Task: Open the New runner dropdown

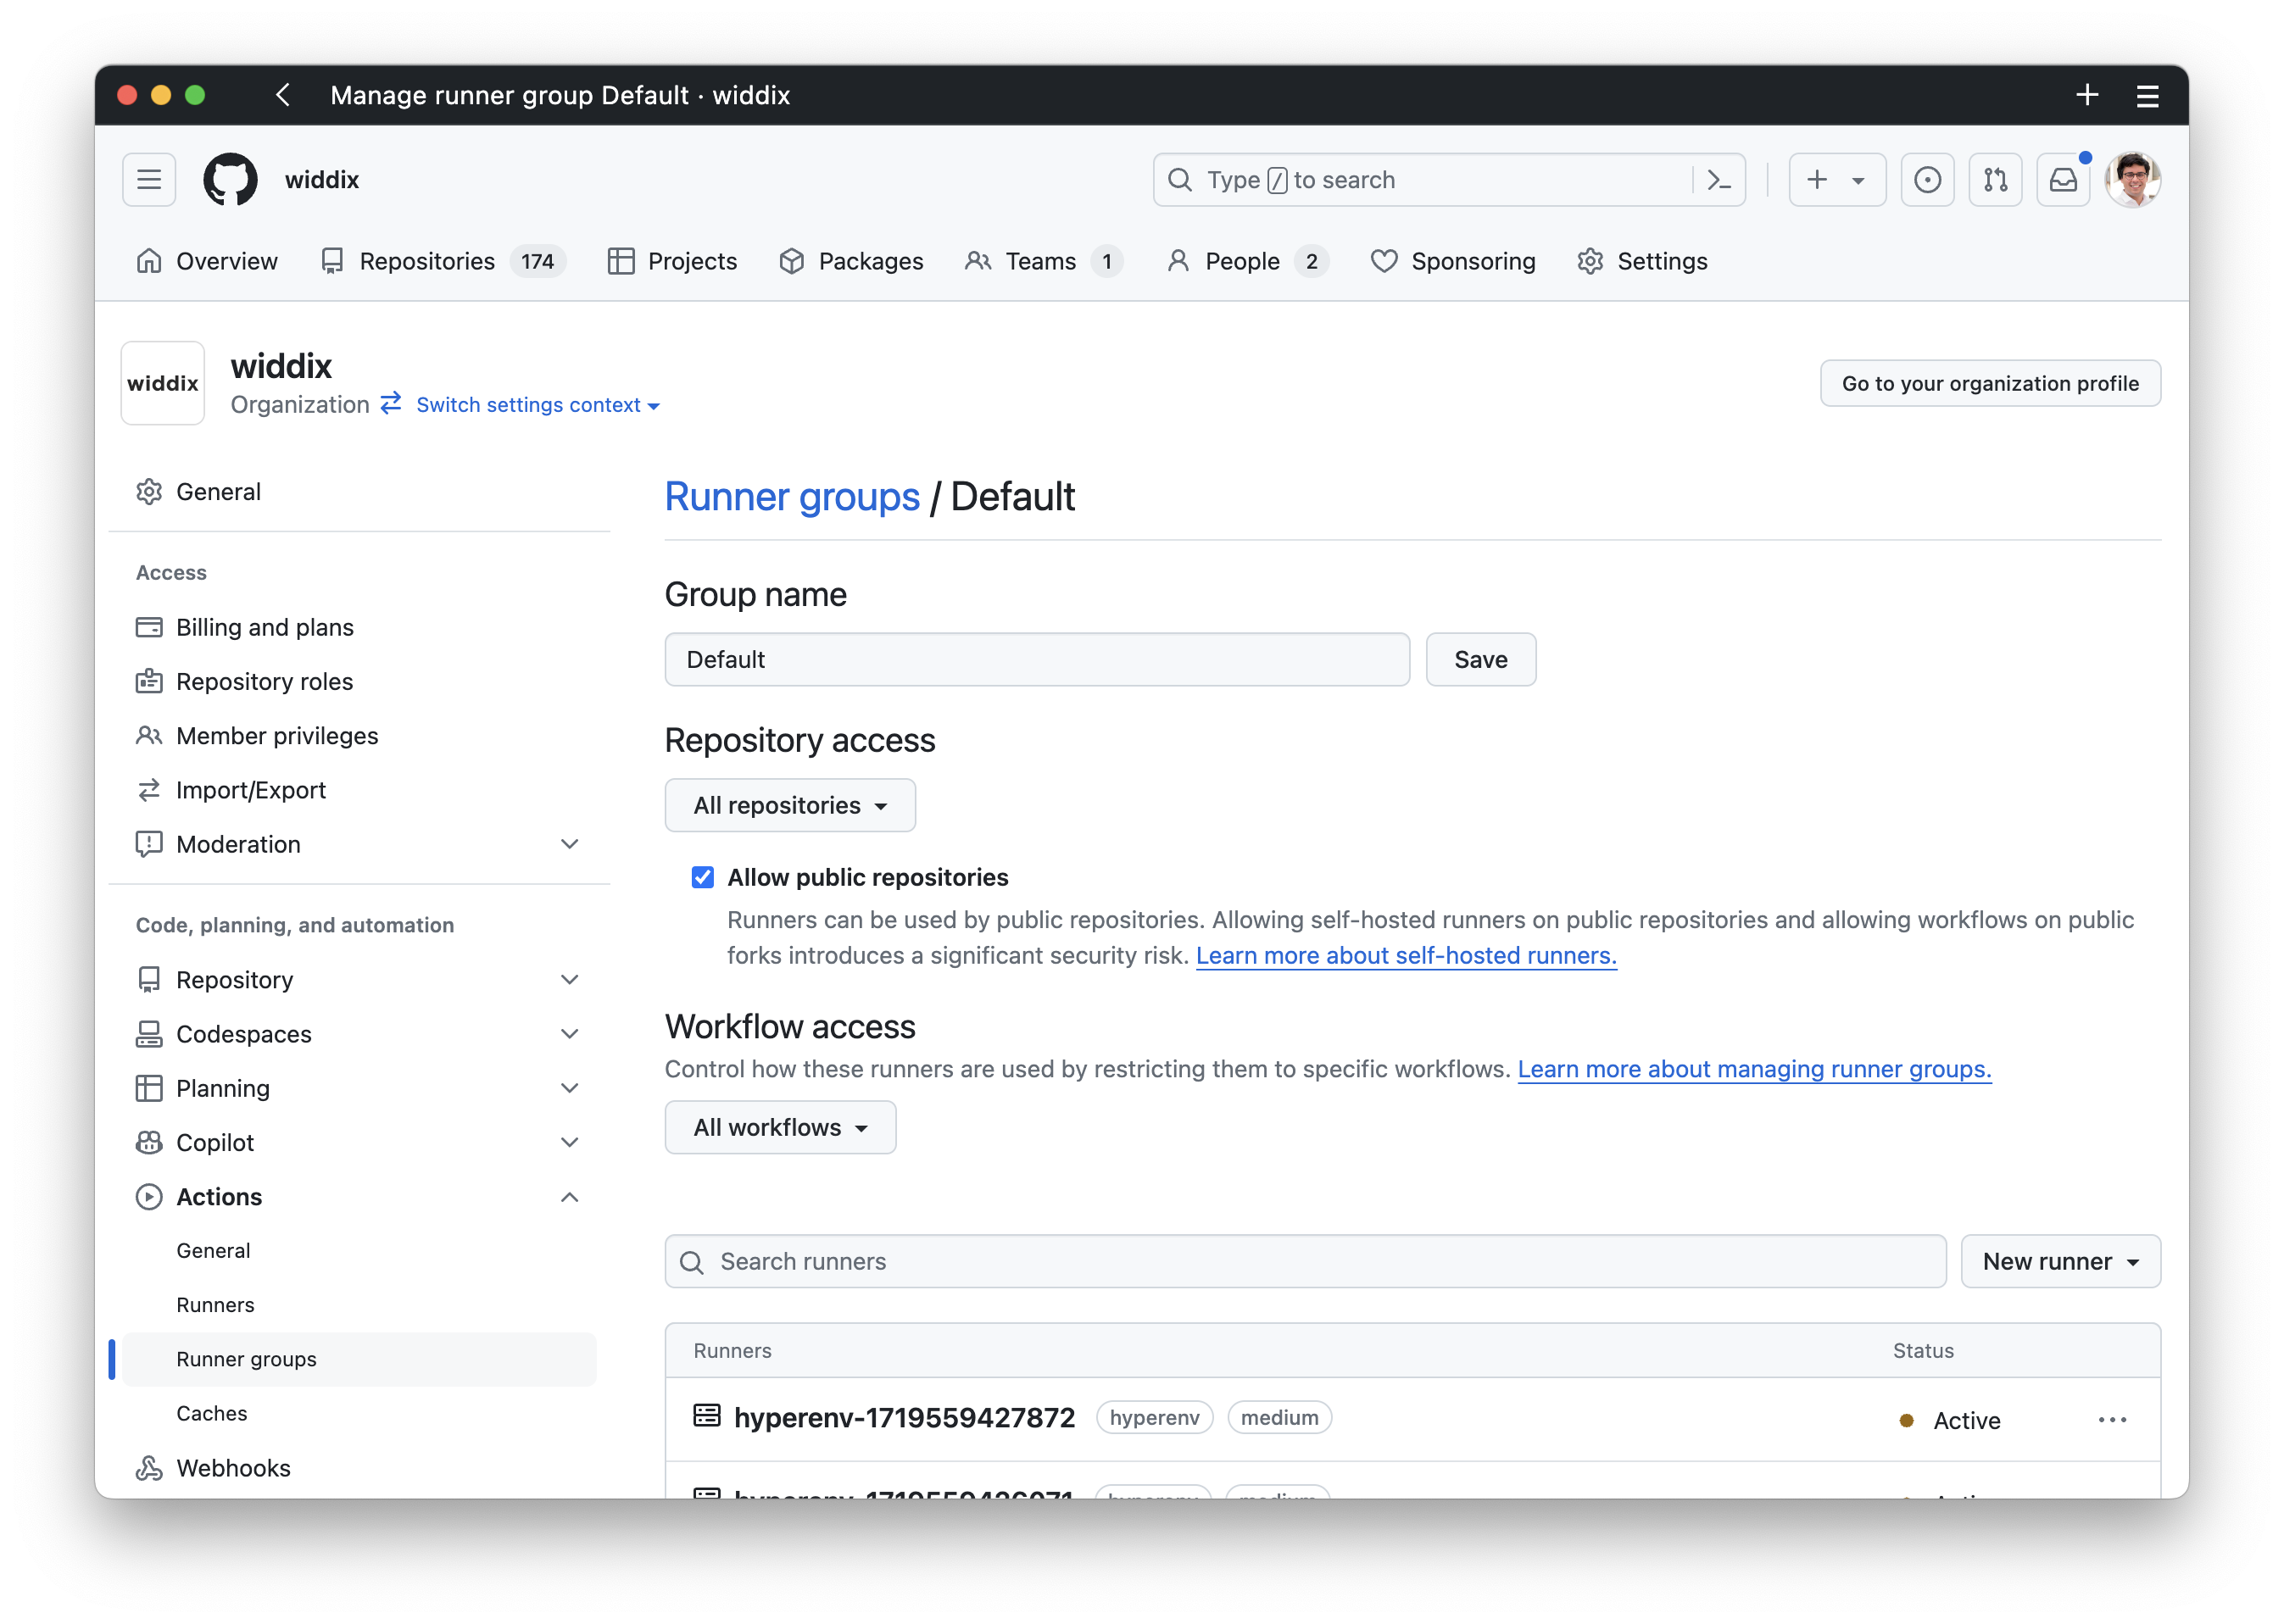Action: [x=2060, y=1261]
